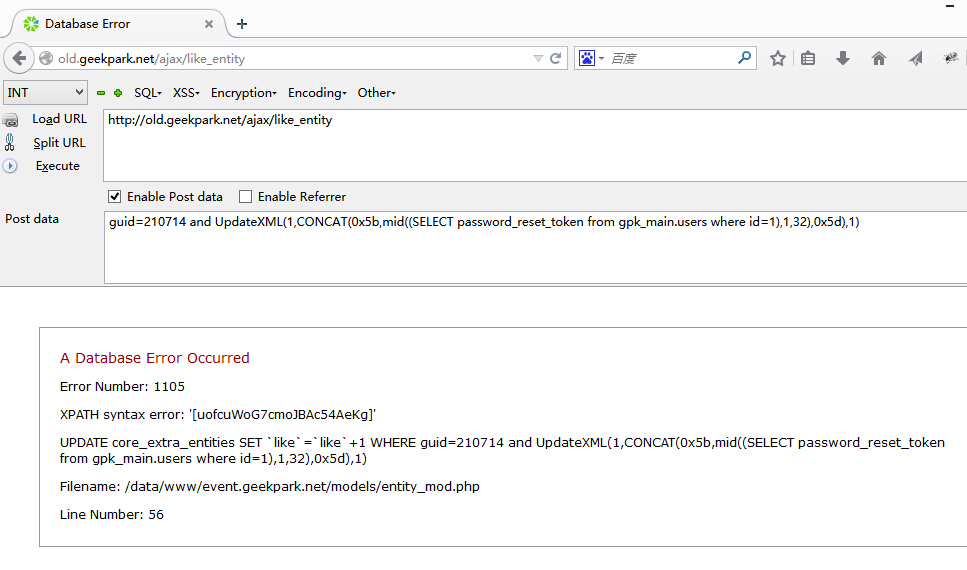Click the globe site identity icon
967x570 pixels.
46,59
